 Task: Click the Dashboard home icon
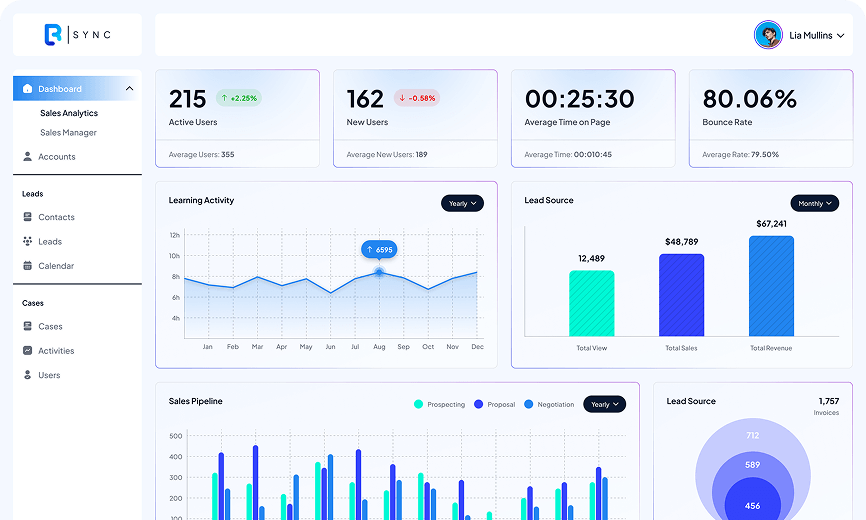coord(27,88)
